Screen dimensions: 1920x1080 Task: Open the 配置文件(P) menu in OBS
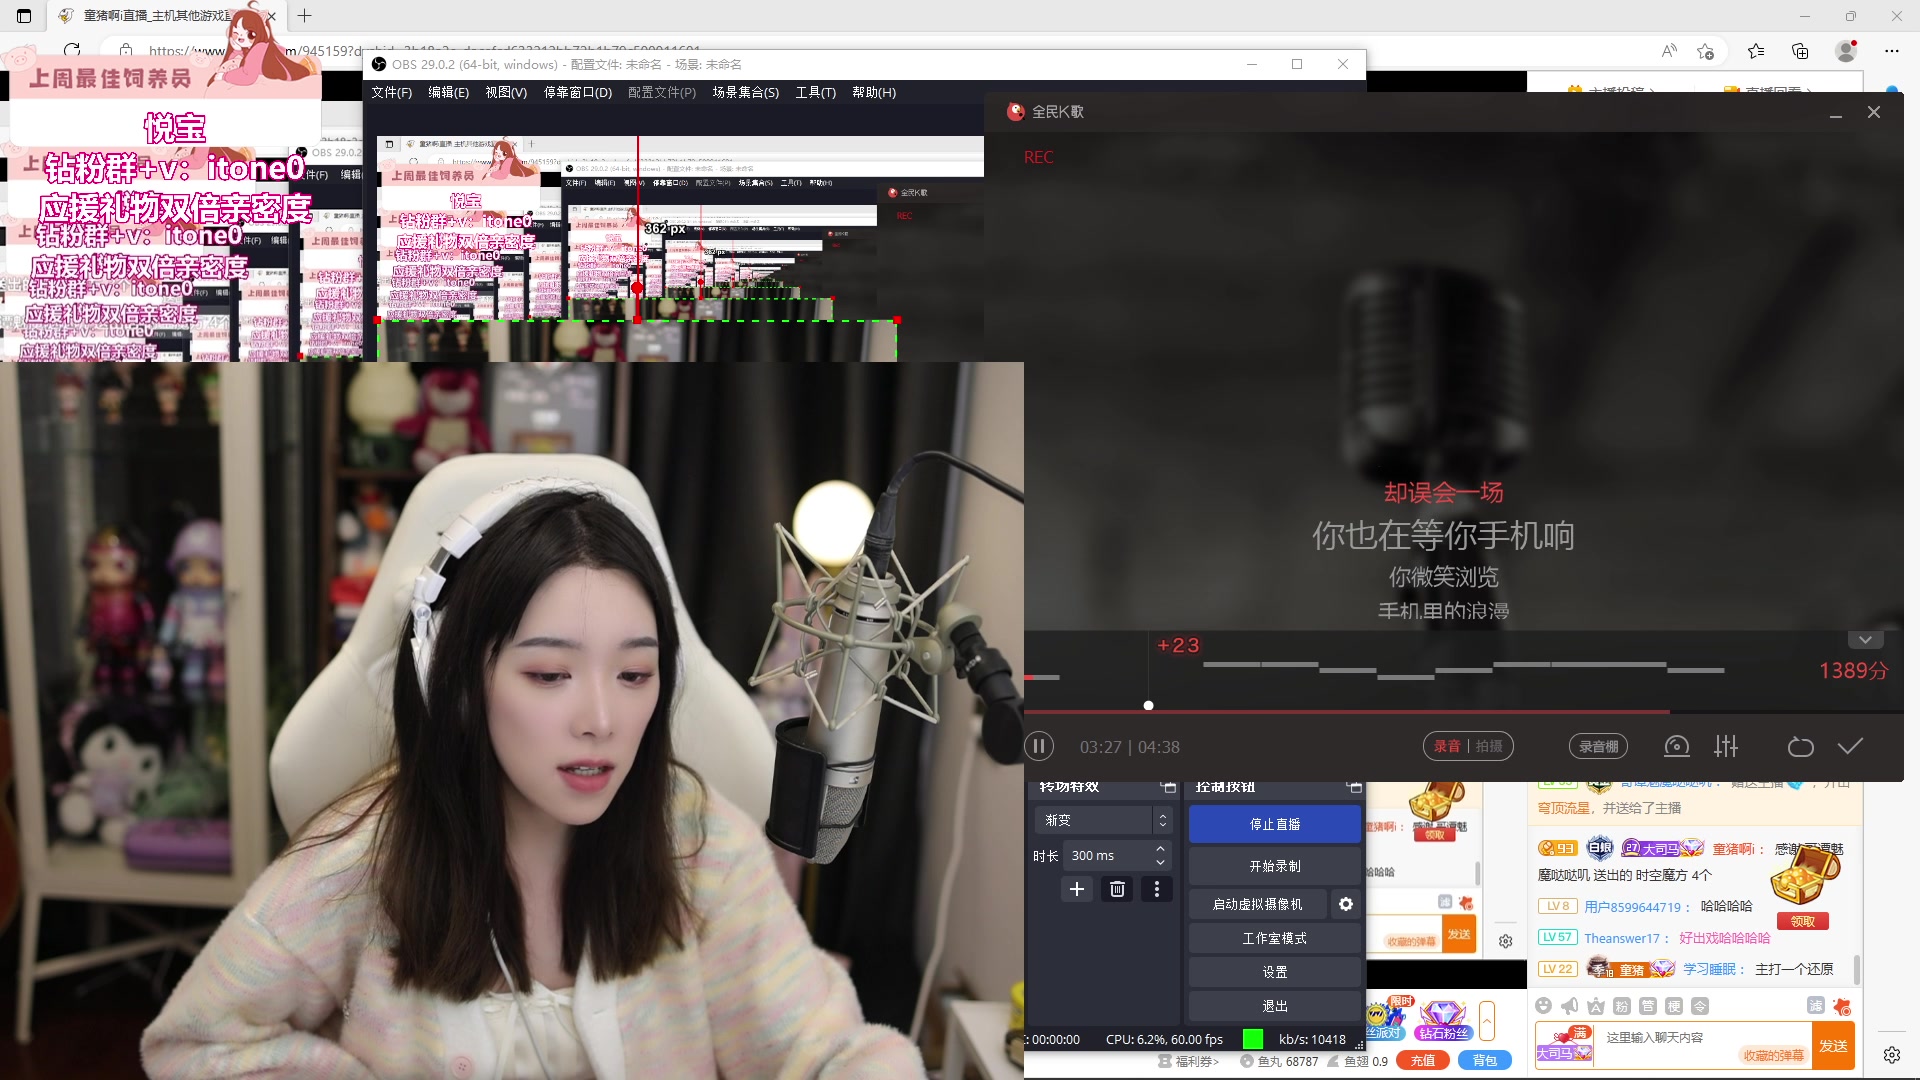click(661, 92)
